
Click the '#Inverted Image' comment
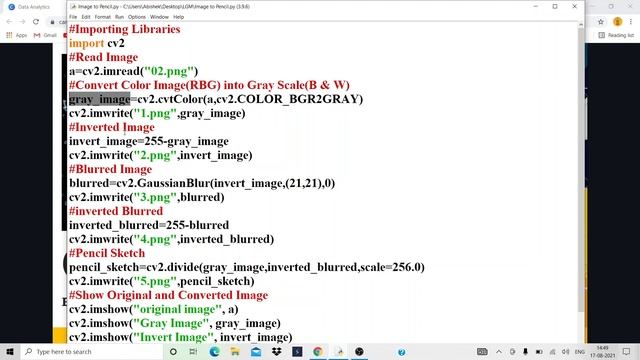point(112,127)
